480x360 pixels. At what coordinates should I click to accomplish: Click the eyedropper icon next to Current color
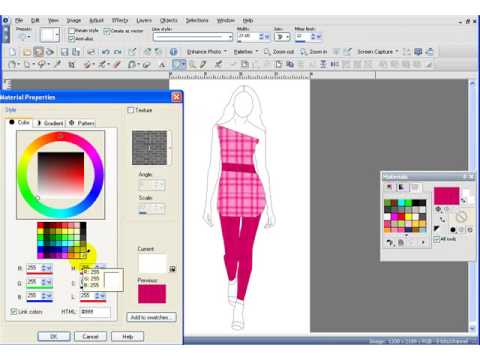[172, 269]
